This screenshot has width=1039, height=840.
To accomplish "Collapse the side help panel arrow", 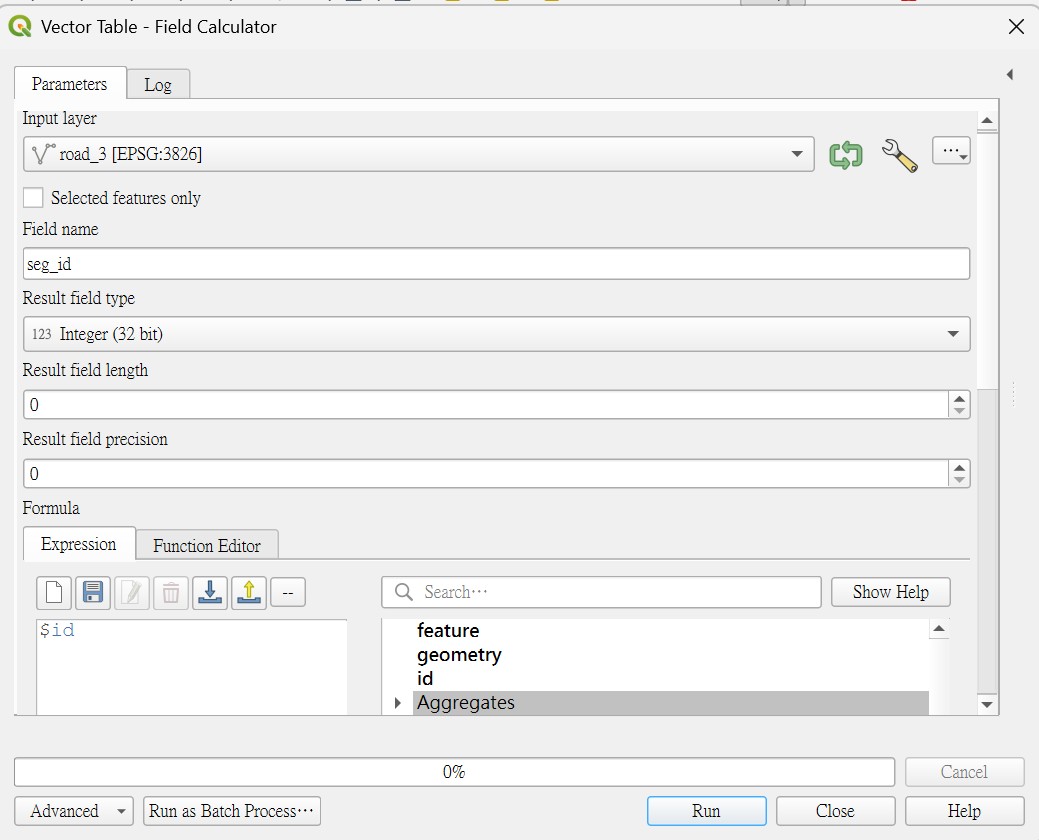I will tap(1009, 74).
